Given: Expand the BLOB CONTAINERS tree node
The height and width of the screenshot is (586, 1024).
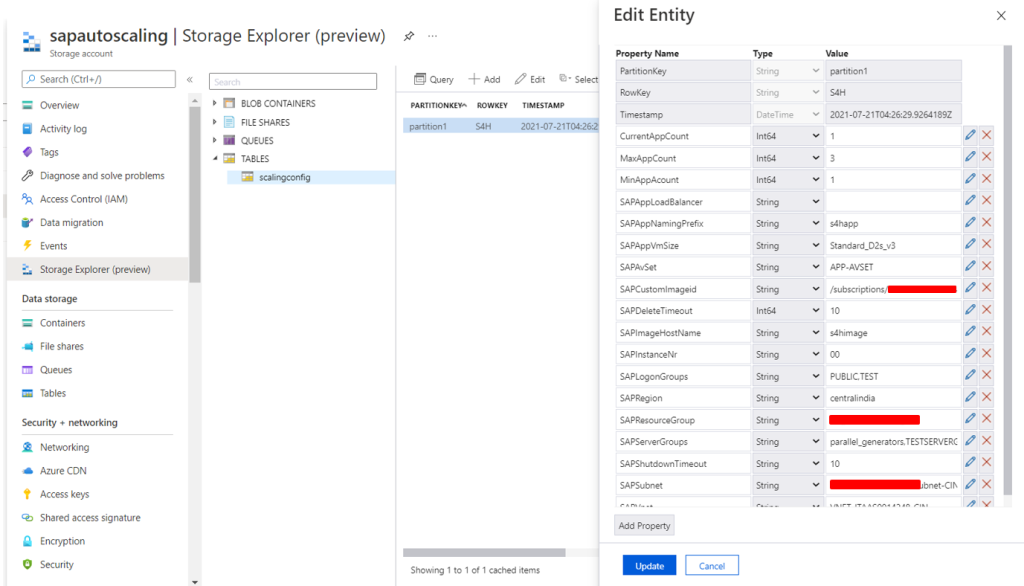Looking at the screenshot, I should coord(215,103).
